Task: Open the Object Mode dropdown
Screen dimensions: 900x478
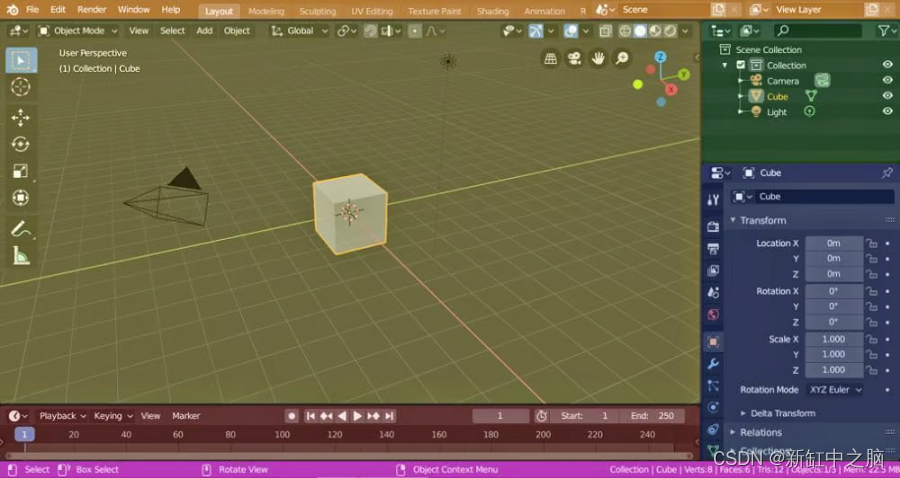Action: [77, 31]
